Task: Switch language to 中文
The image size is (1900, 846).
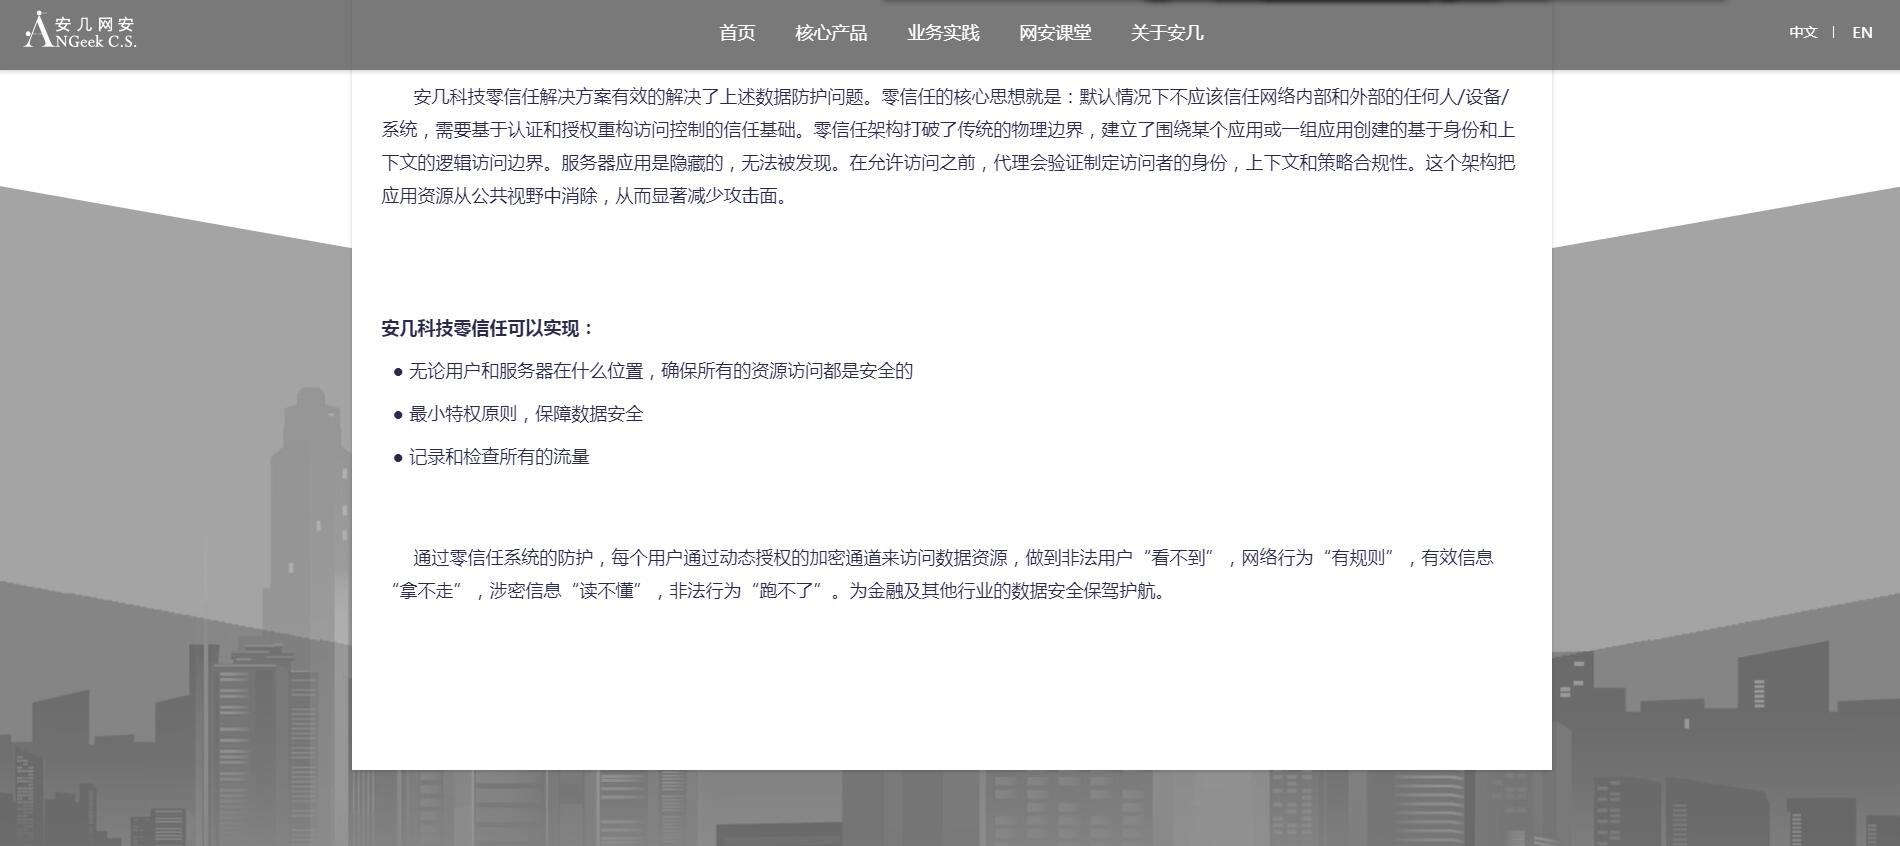Action: tap(1803, 32)
